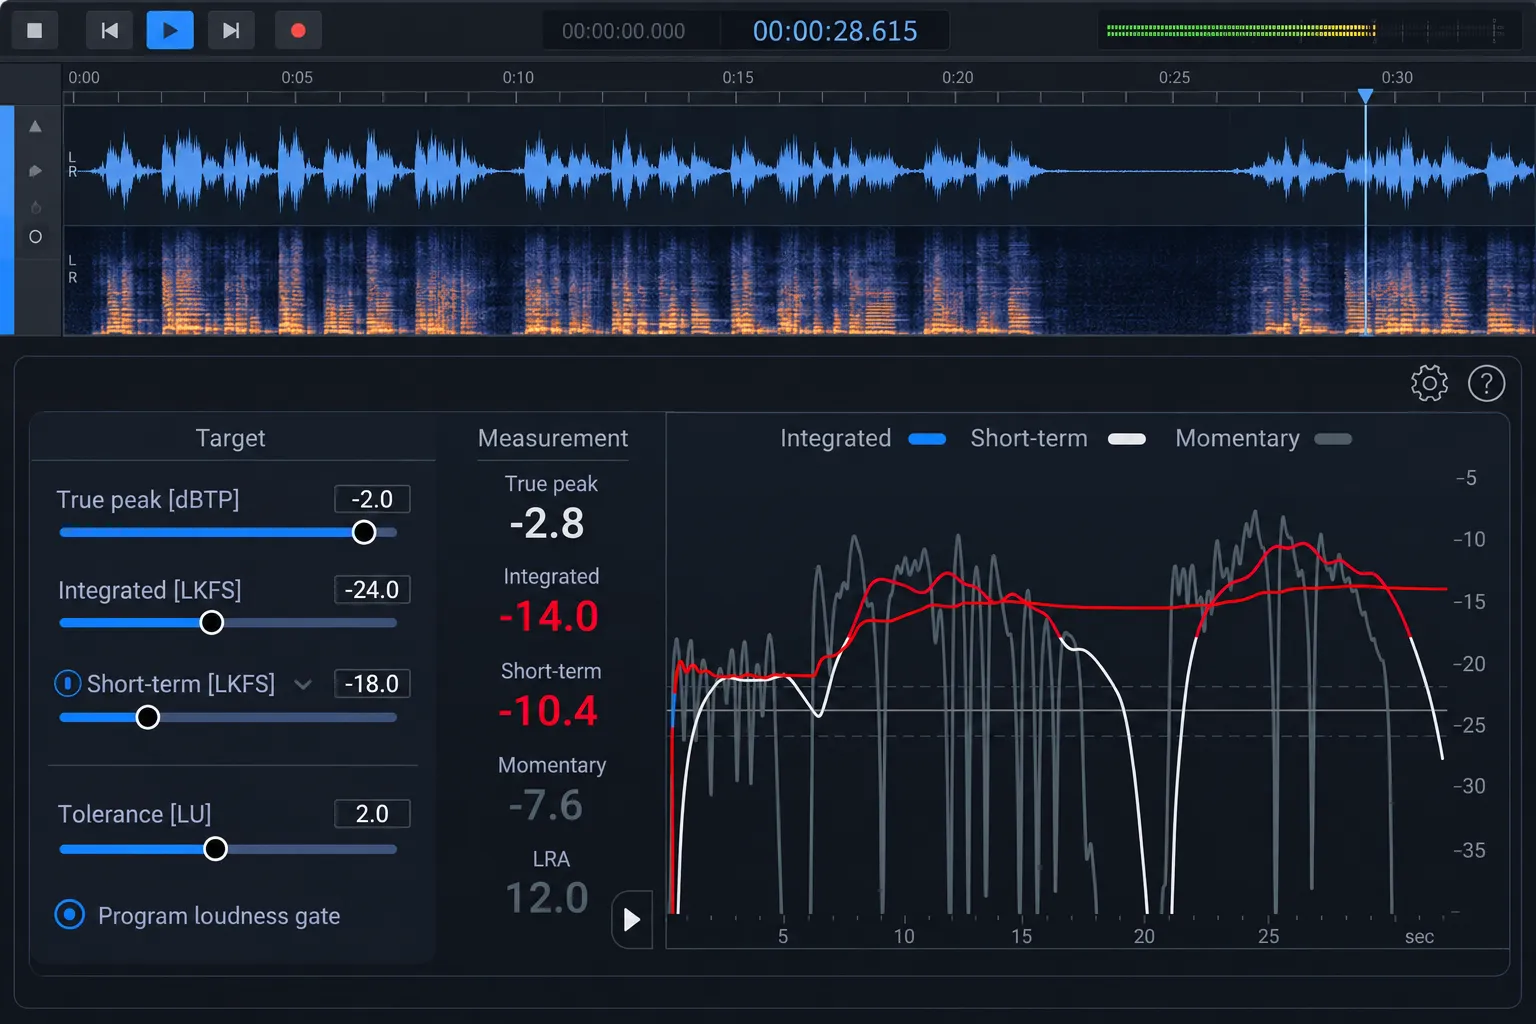Click the Integrated [LKFS] slider handle

point(211,623)
